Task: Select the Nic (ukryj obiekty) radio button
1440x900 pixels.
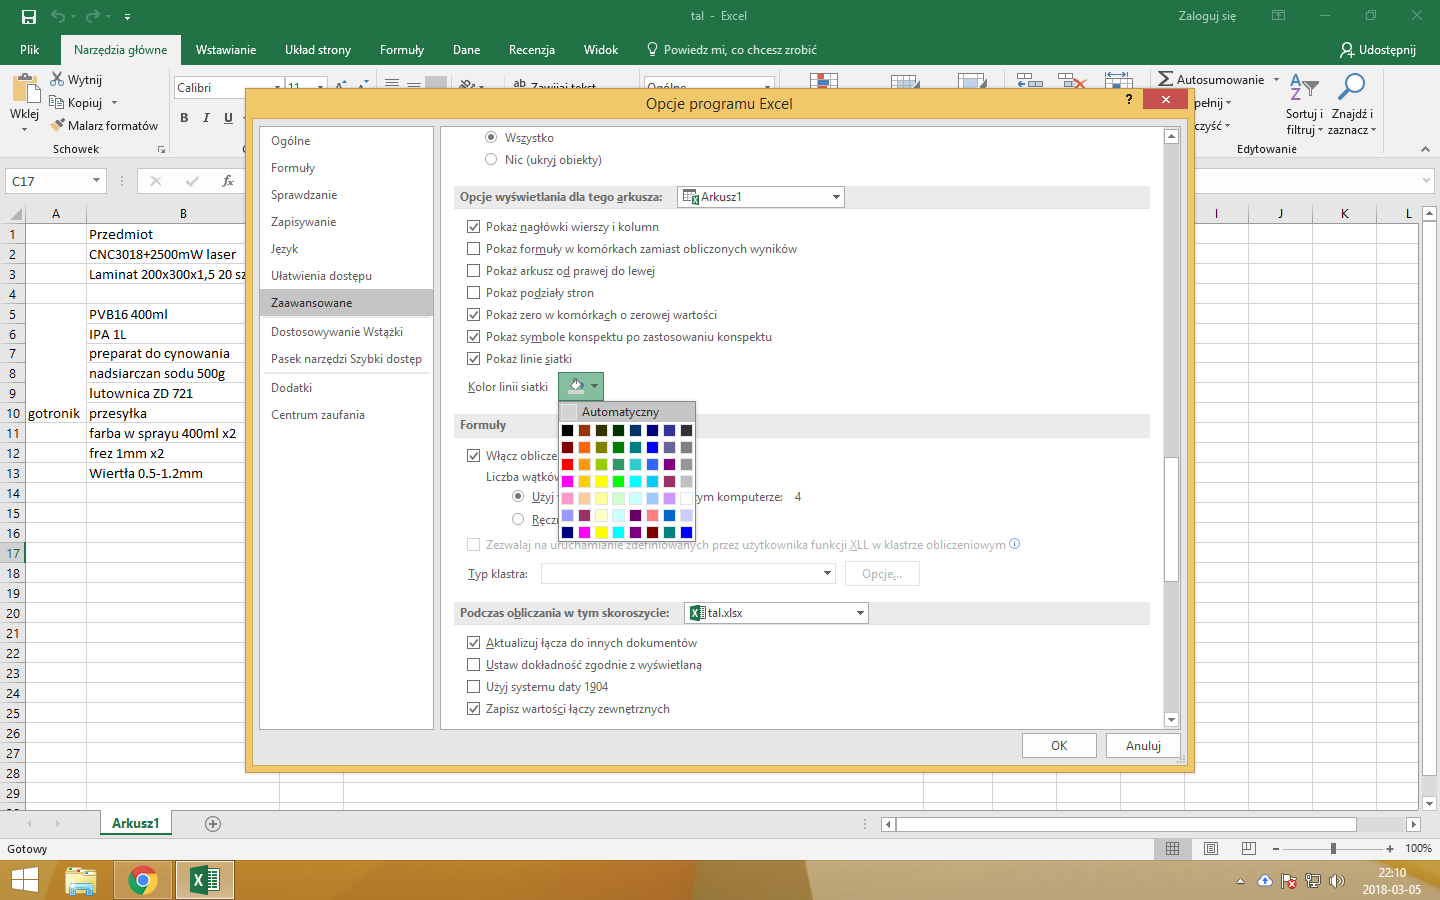Action: click(x=491, y=160)
